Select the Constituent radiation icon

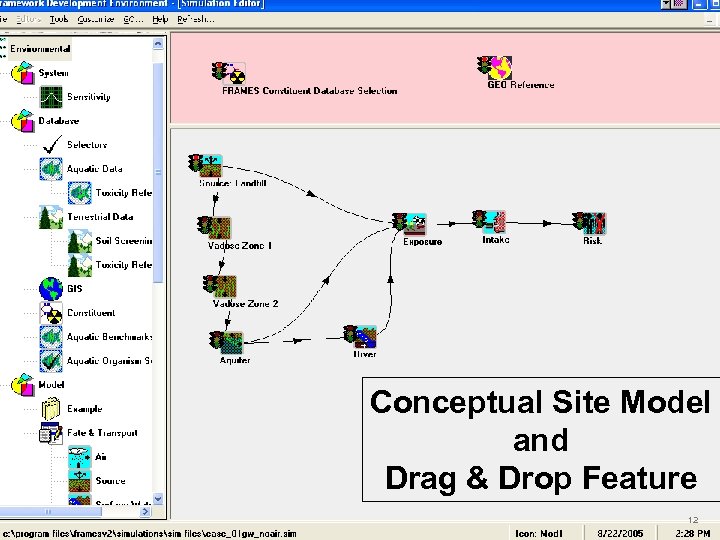pos(51,313)
